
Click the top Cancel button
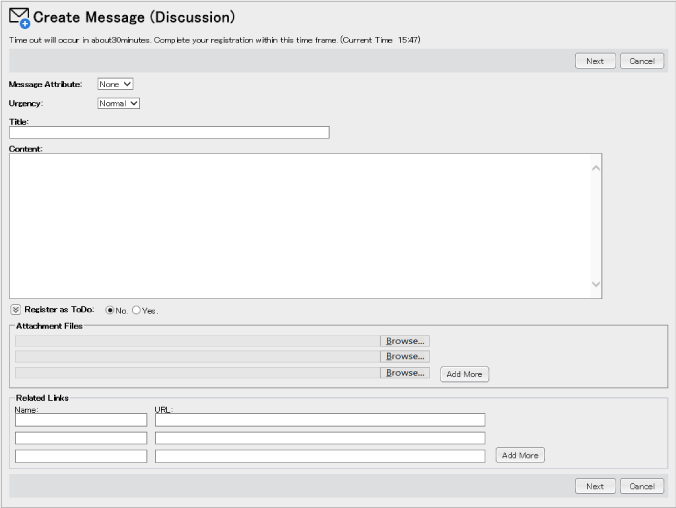[642, 61]
